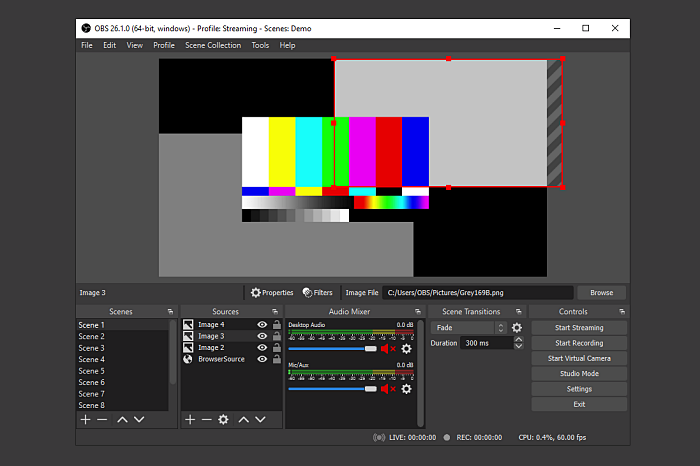Open Mic/Aux audio settings gear
The width and height of the screenshot is (700, 466).
click(x=406, y=389)
